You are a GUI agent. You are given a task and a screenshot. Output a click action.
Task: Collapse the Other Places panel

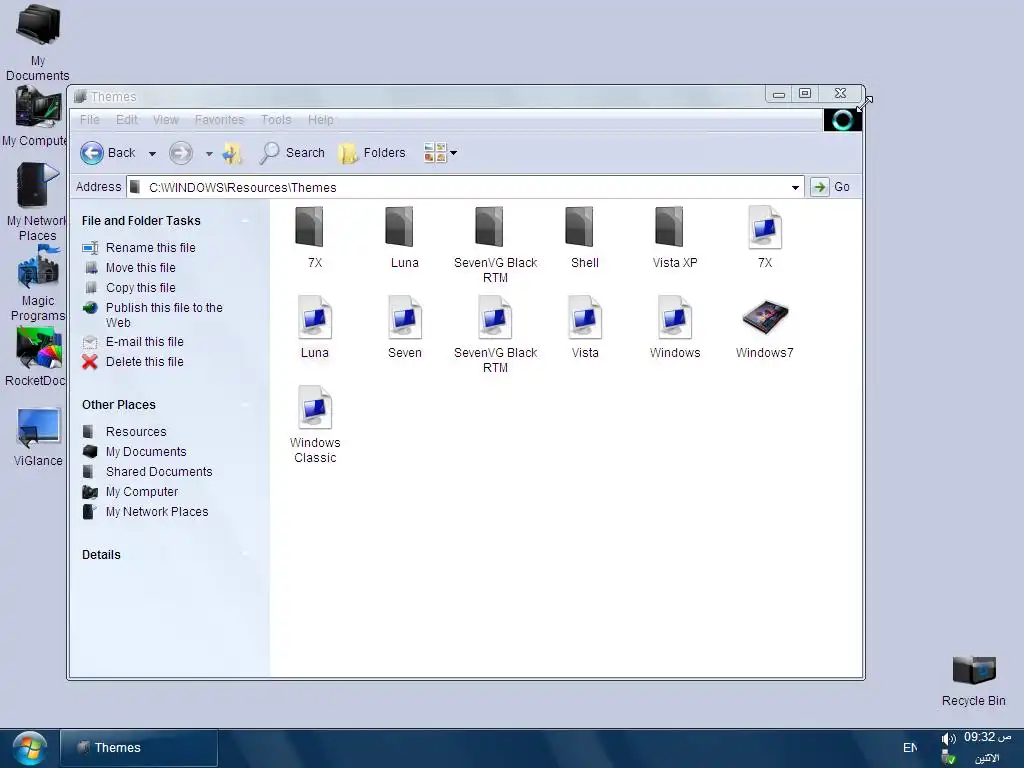tap(246, 405)
